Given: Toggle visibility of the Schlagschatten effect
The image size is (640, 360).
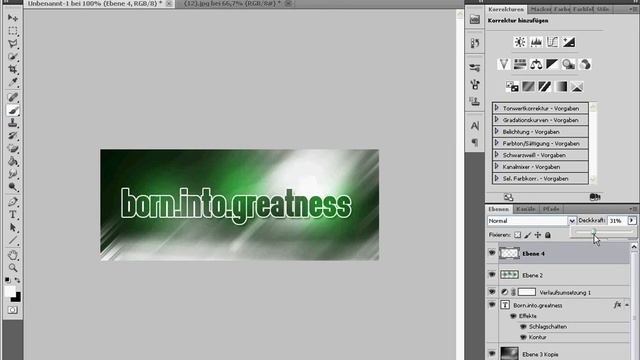Looking at the screenshot, I should pos(523,327).
